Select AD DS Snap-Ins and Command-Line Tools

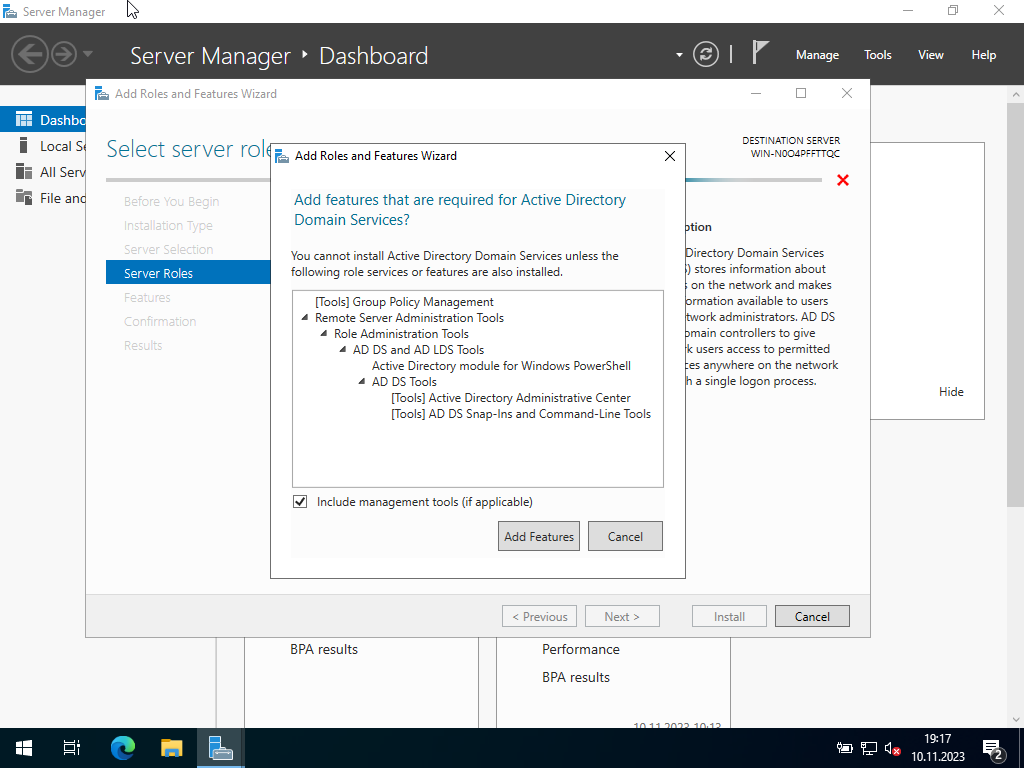coord(521,413)
